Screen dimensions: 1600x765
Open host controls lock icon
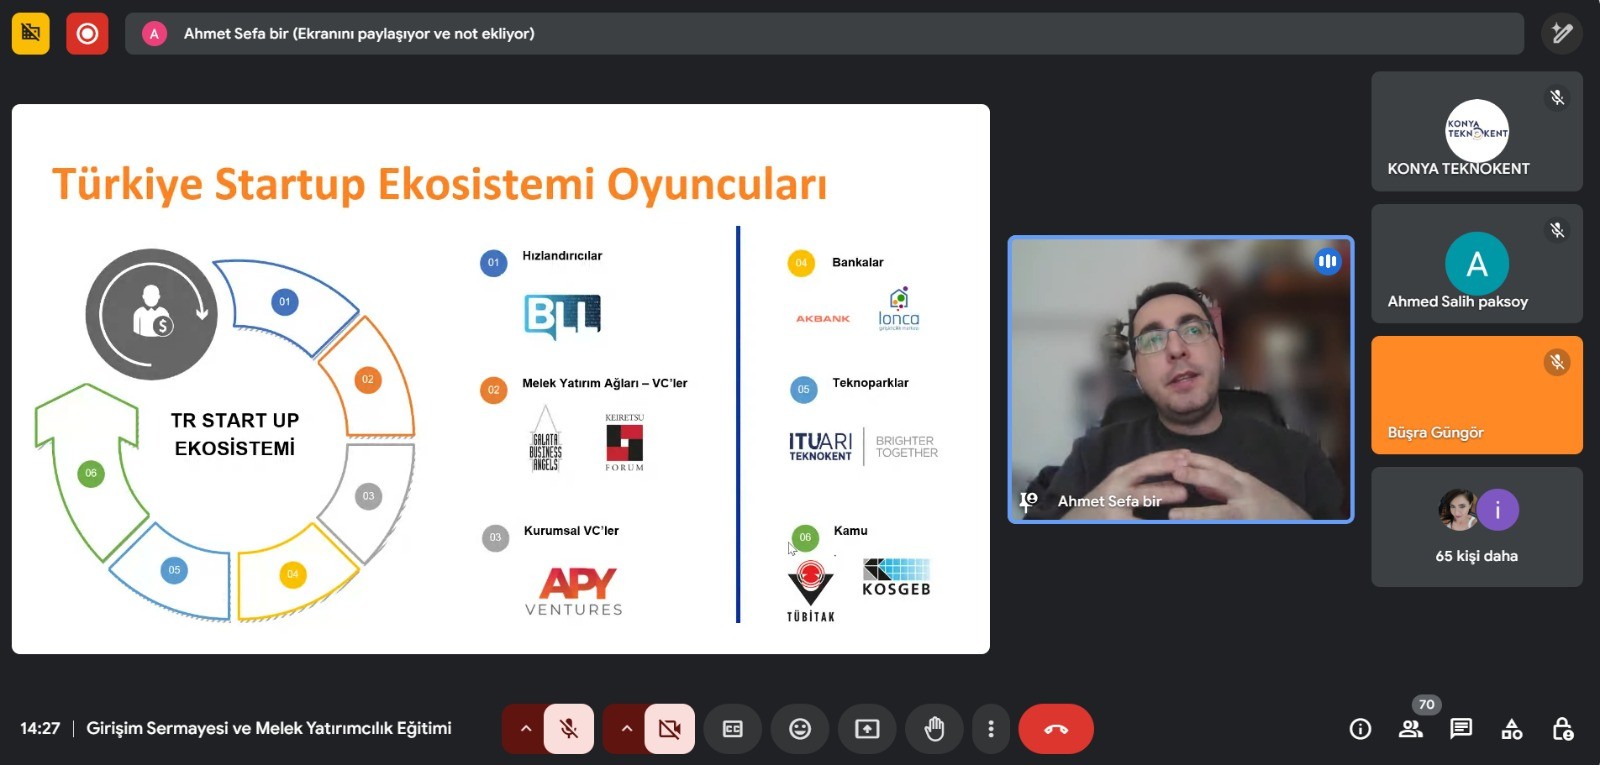tap(1563, 729)
